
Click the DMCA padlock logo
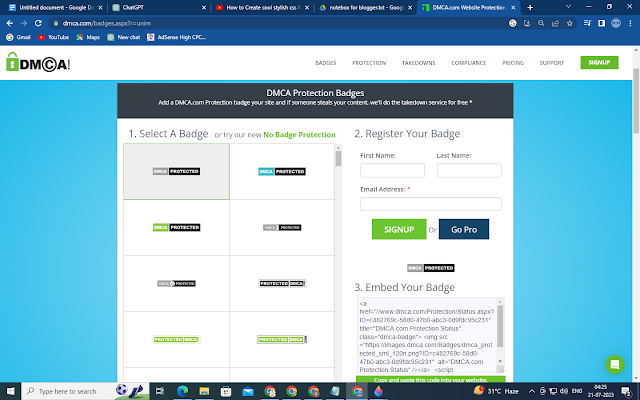pos(38,62)
